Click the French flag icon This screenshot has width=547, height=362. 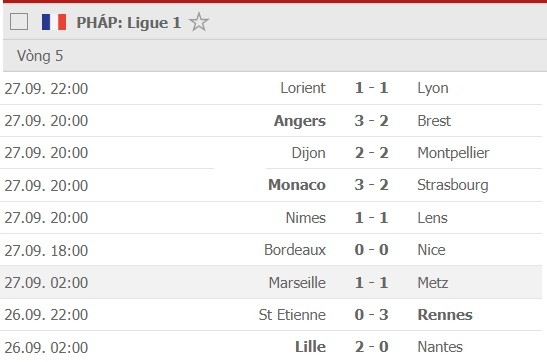click(54, 22)
